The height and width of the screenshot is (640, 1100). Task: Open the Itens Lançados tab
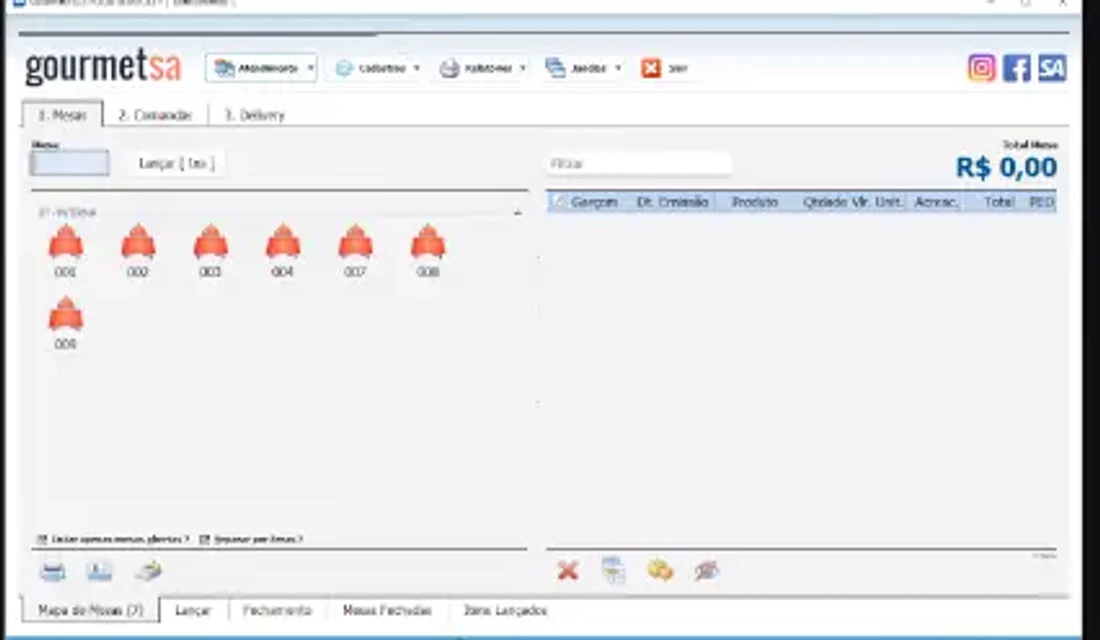505,611
